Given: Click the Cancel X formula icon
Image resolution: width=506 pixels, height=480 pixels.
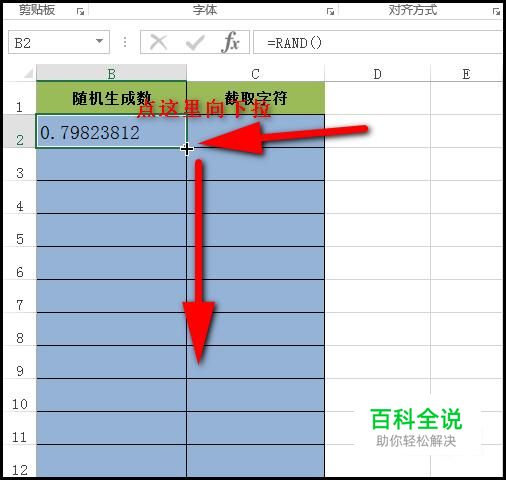Looking at the screenshot, I should 158,42.
